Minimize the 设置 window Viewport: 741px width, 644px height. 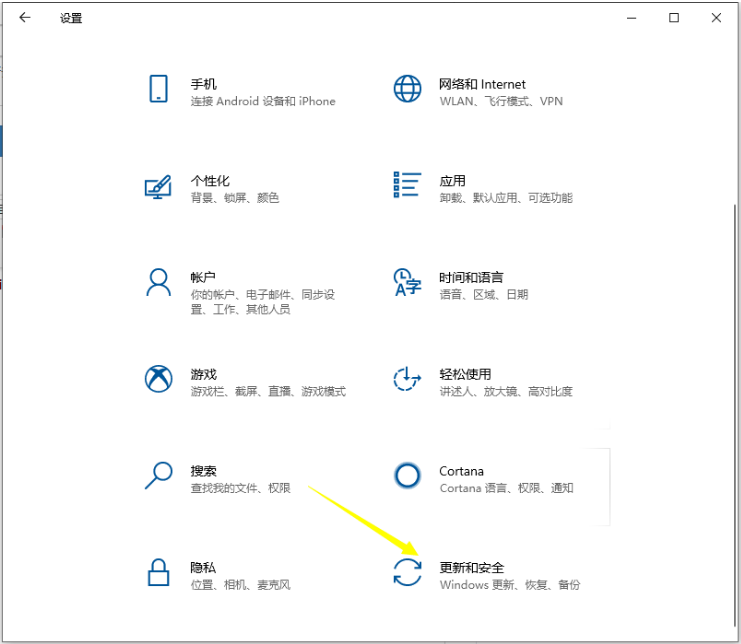[x=630, y=18]
